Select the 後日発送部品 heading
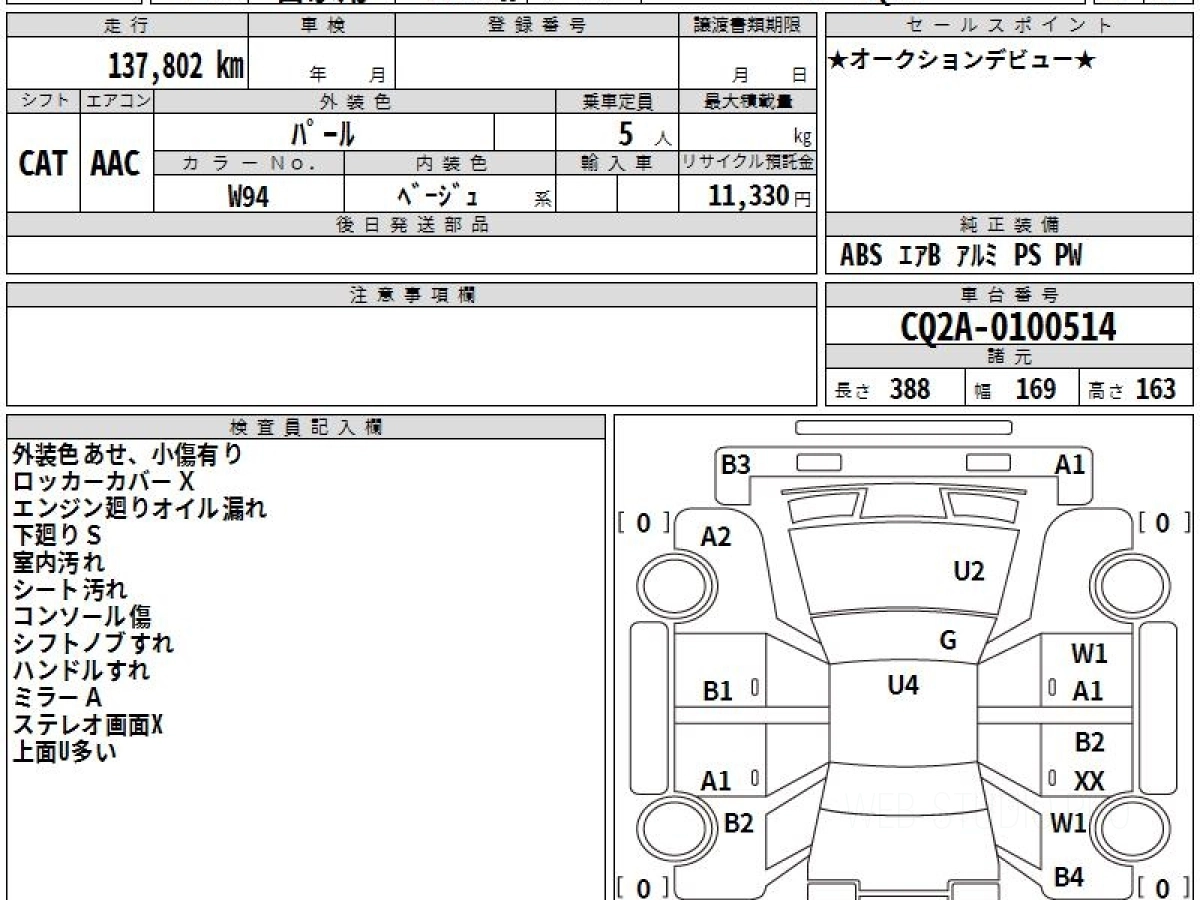This screenshot has width=1200, height=900. click(x=411, y=225)
